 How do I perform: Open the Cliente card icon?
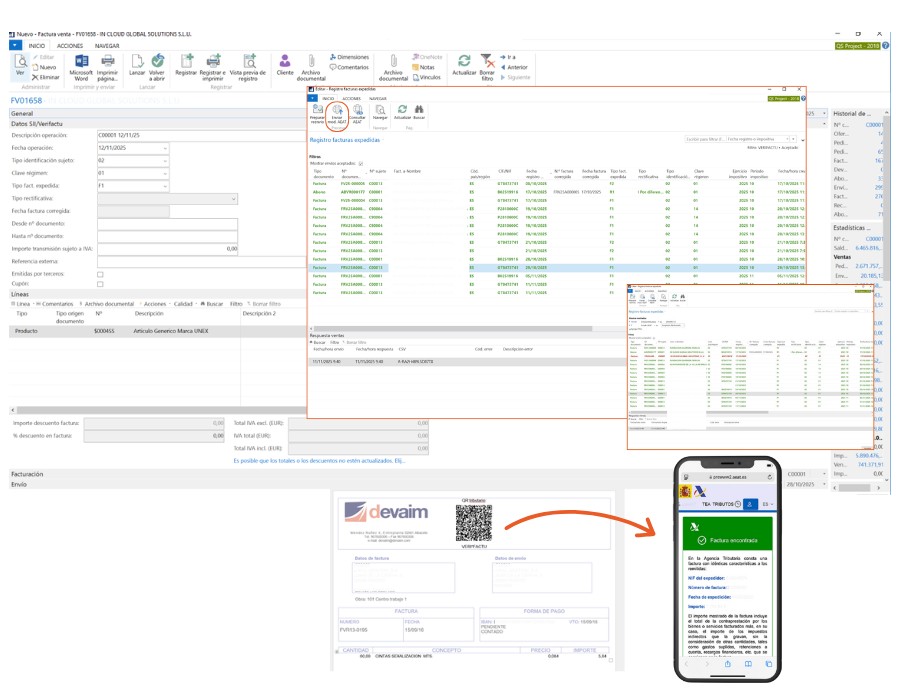pyautogui.click(x=285, y=63)
